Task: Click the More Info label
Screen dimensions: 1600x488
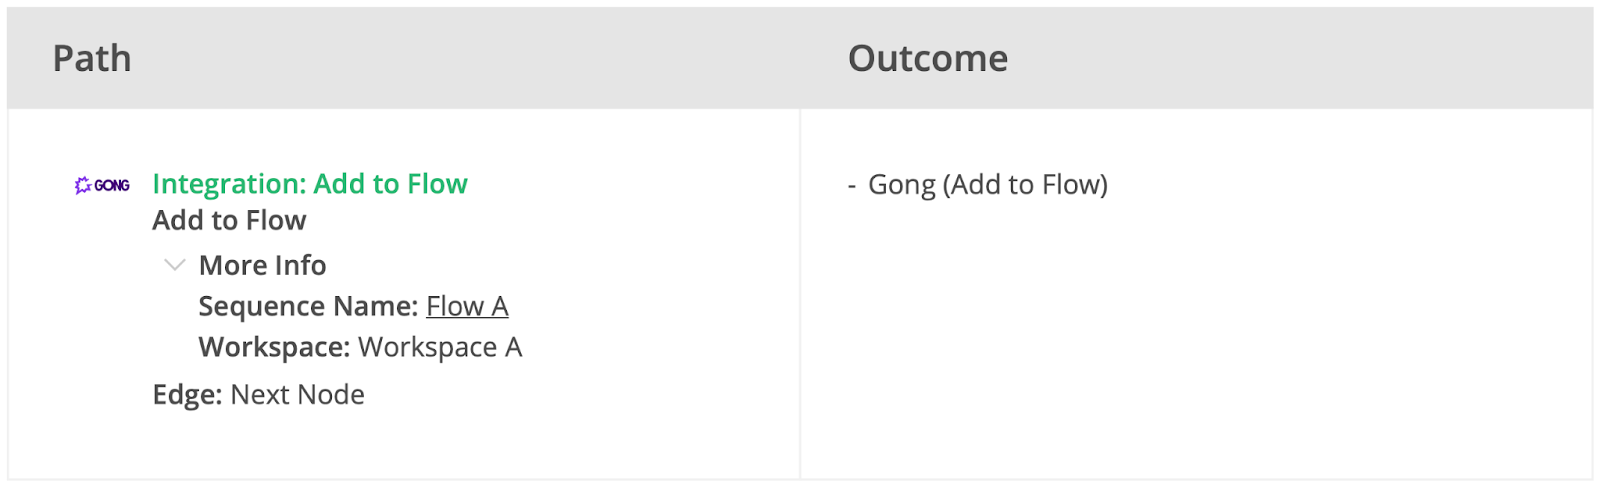Action: click(x=262, y=265)
